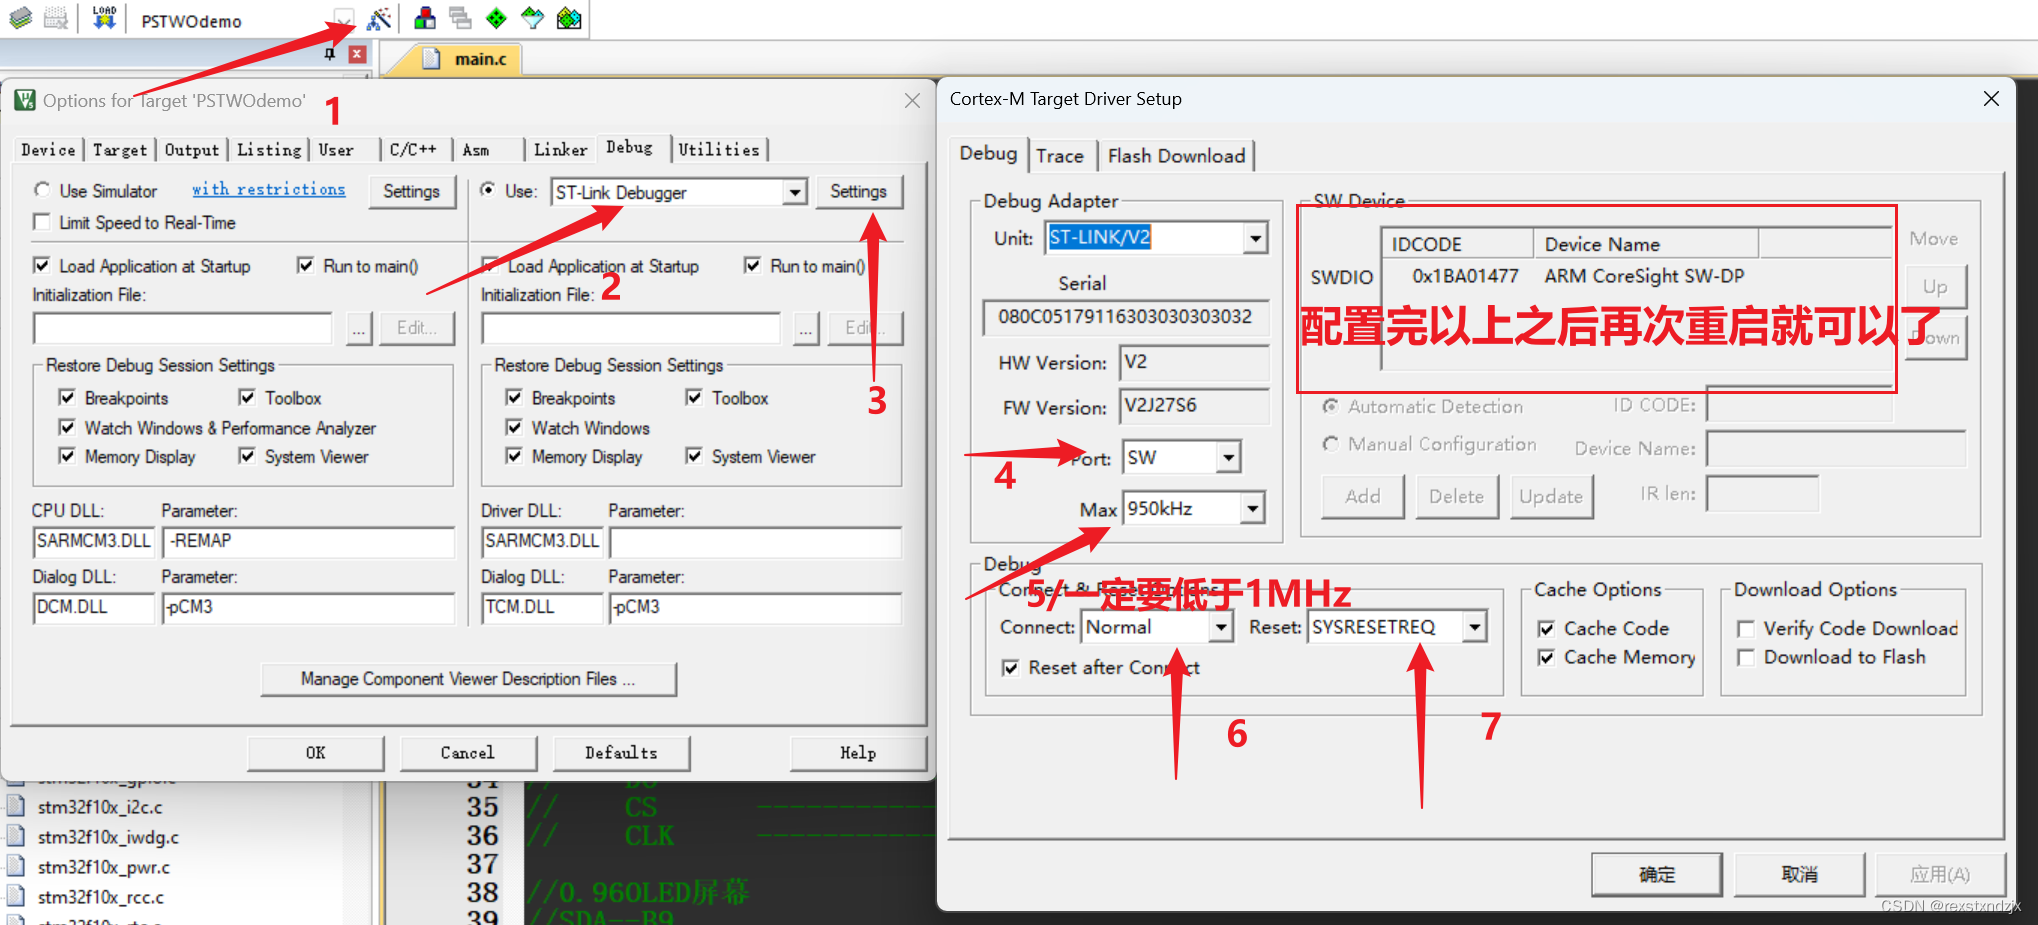This screenshot has width=2038, height=925.
Task: Select the stm32f10x_iwdg.c file icon
Action: (x=14, y=837)
